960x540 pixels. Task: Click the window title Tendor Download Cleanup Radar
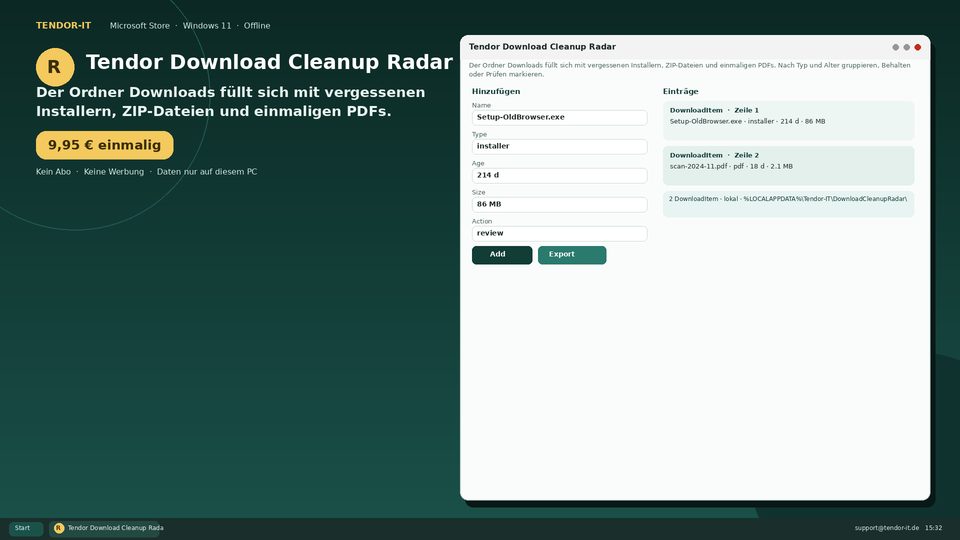pyautogui.click(x=542, y=47)
